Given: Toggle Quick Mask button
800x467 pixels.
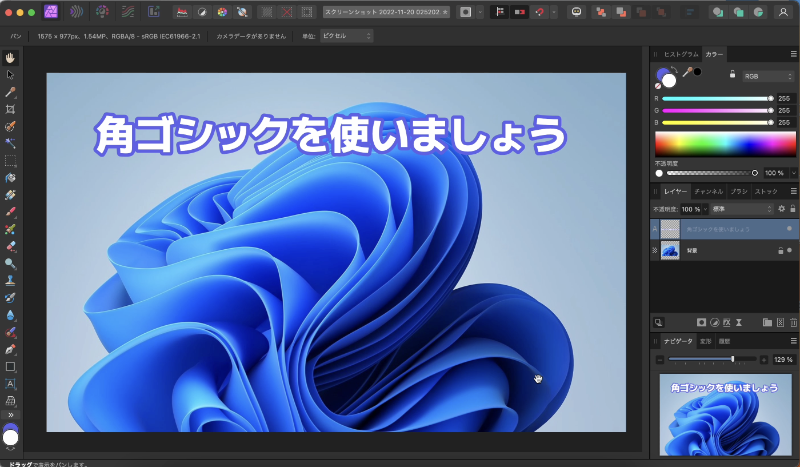Looking at the screenshot, I should click(x=465, y=12).
